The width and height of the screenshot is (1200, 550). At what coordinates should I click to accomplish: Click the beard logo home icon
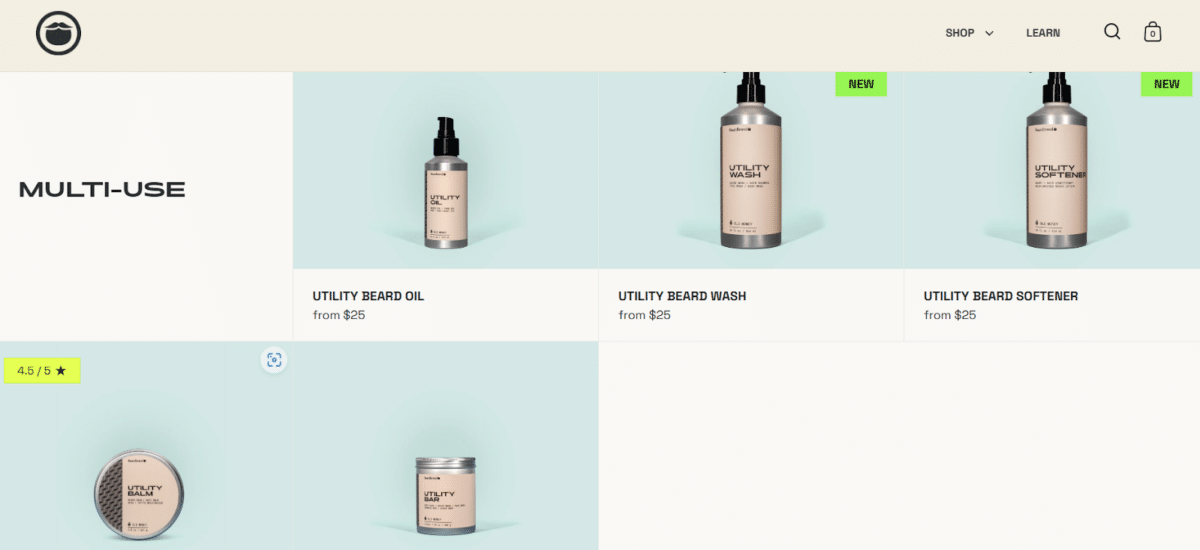58,34
